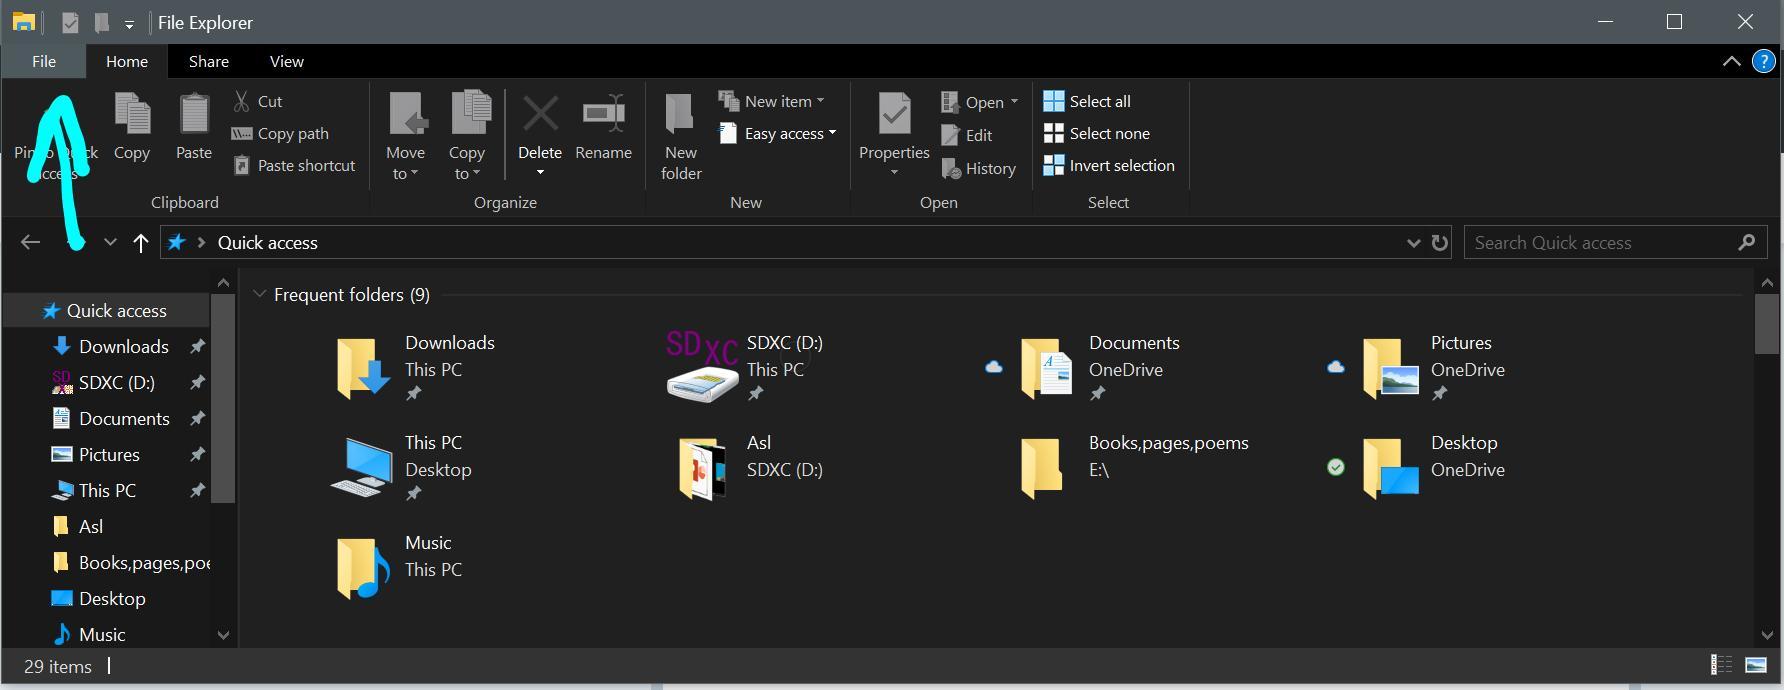Screen dimensions: 1784x690
Task: Go back with the left arrow
Action: coord(31,242)
